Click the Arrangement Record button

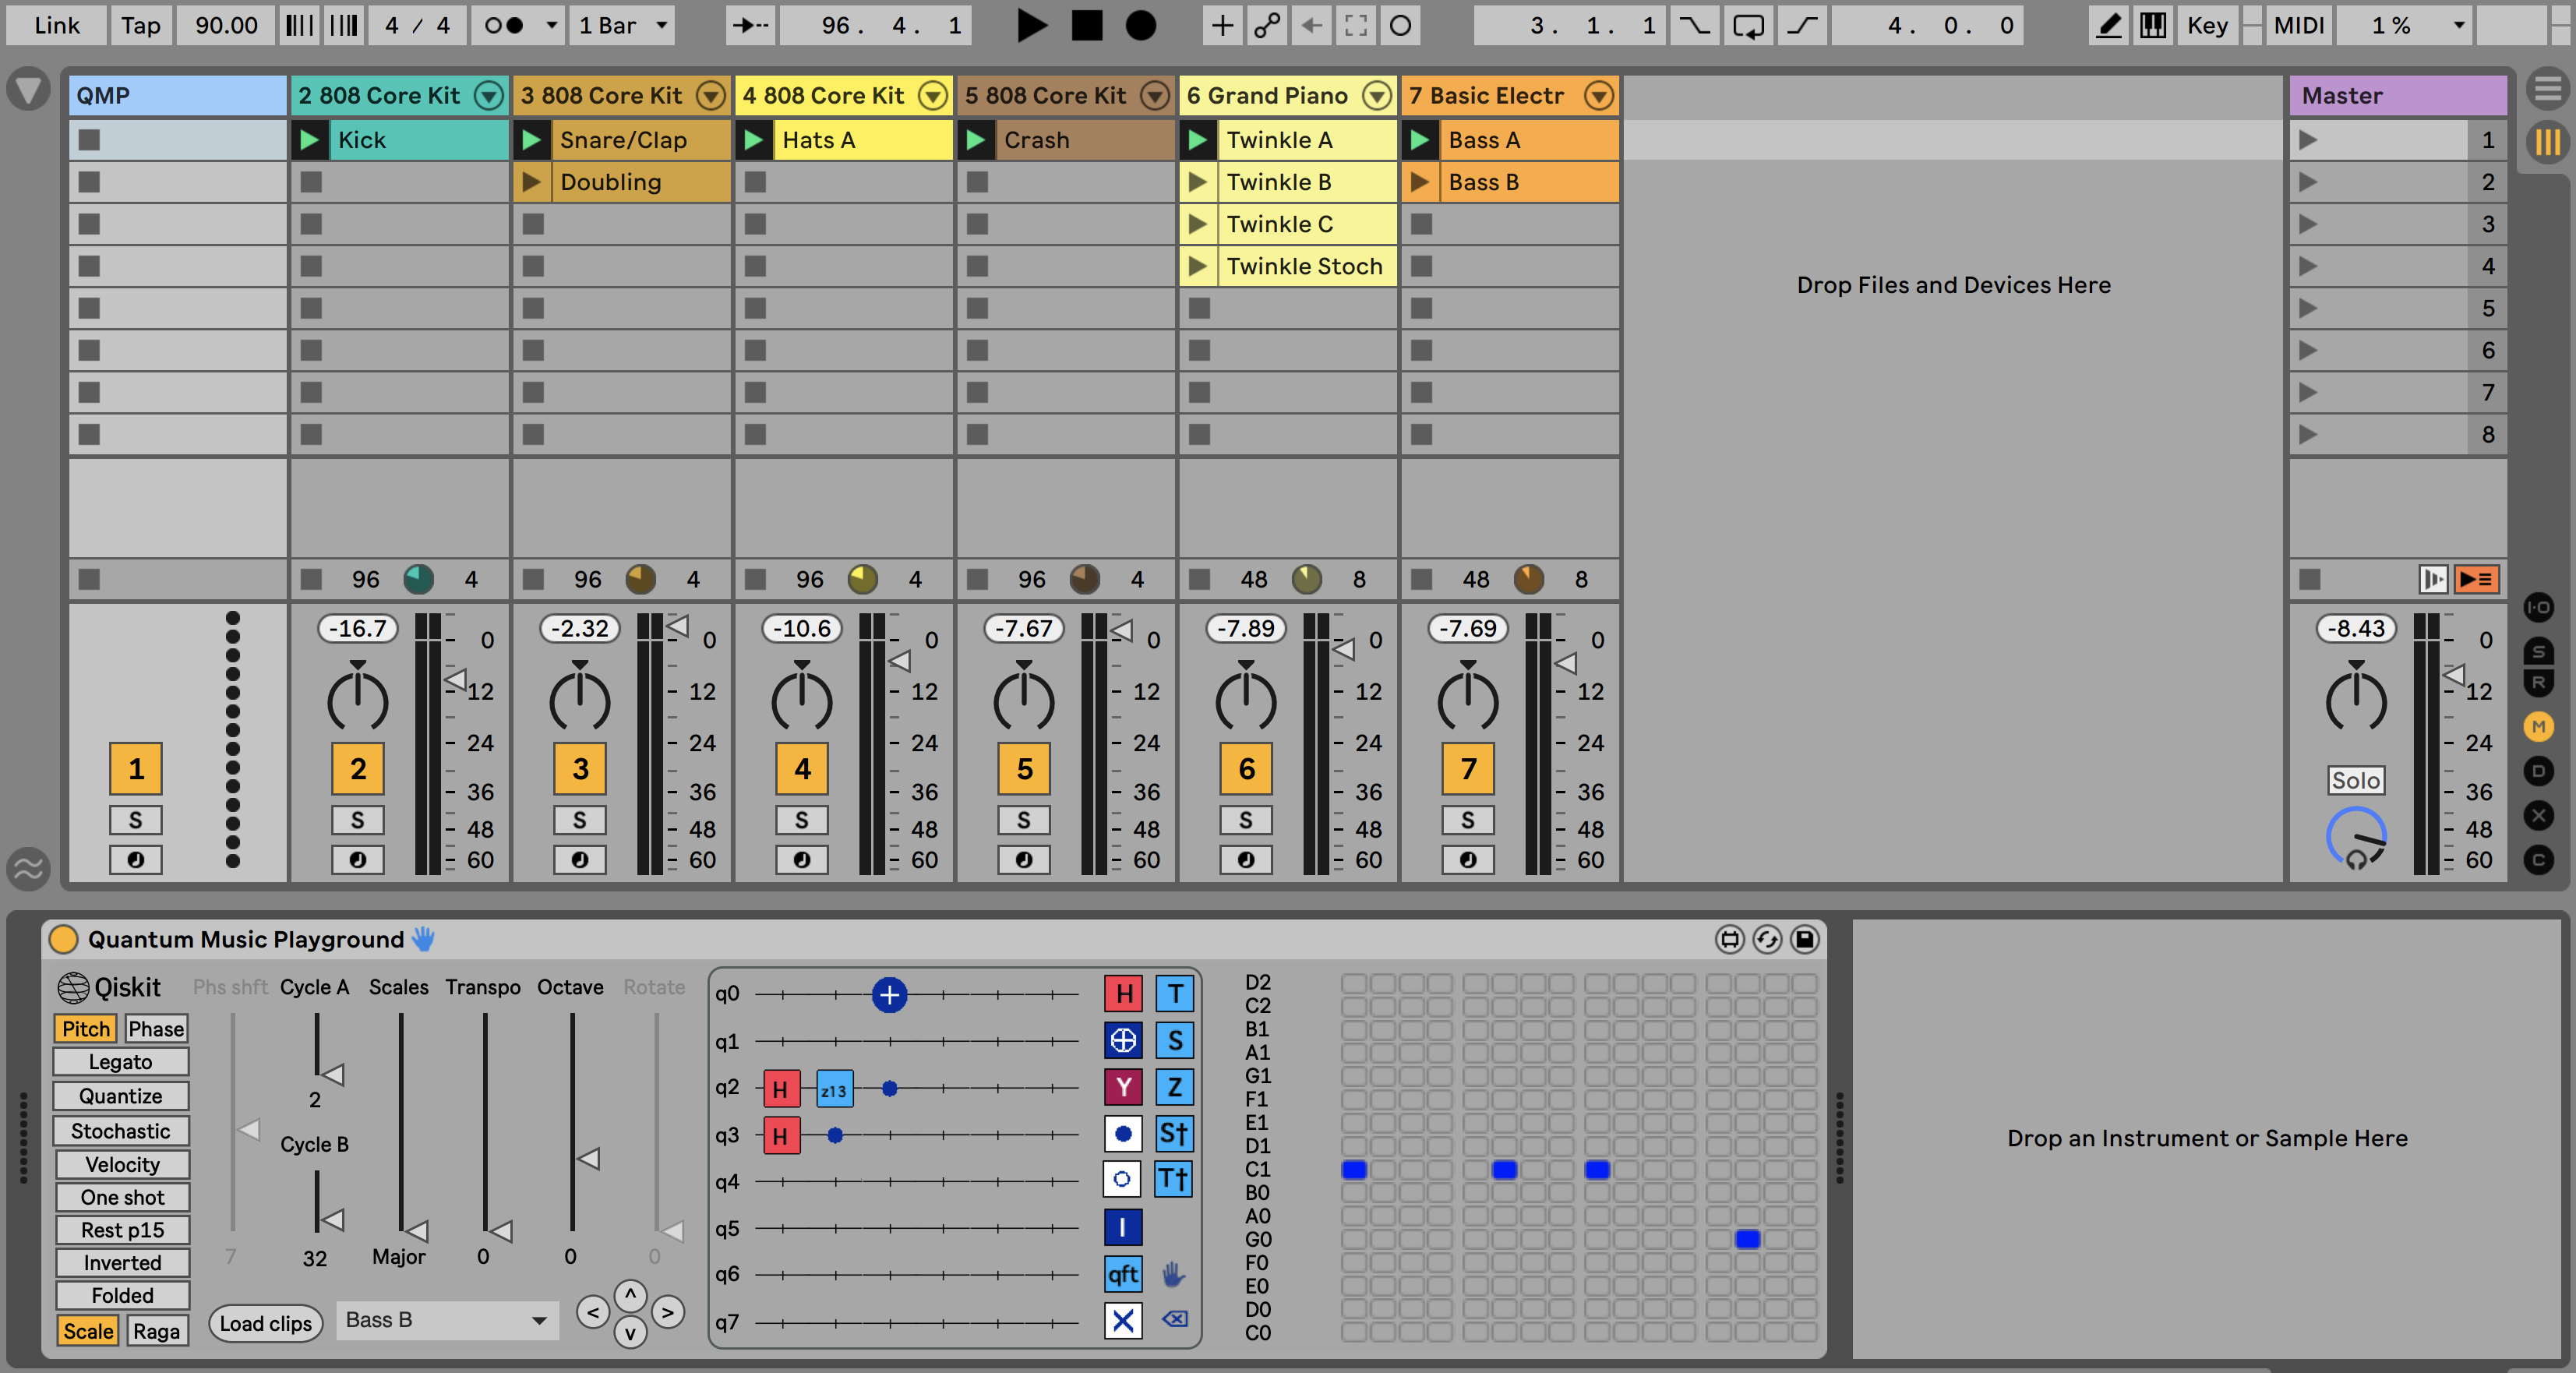coord(1140,26)
